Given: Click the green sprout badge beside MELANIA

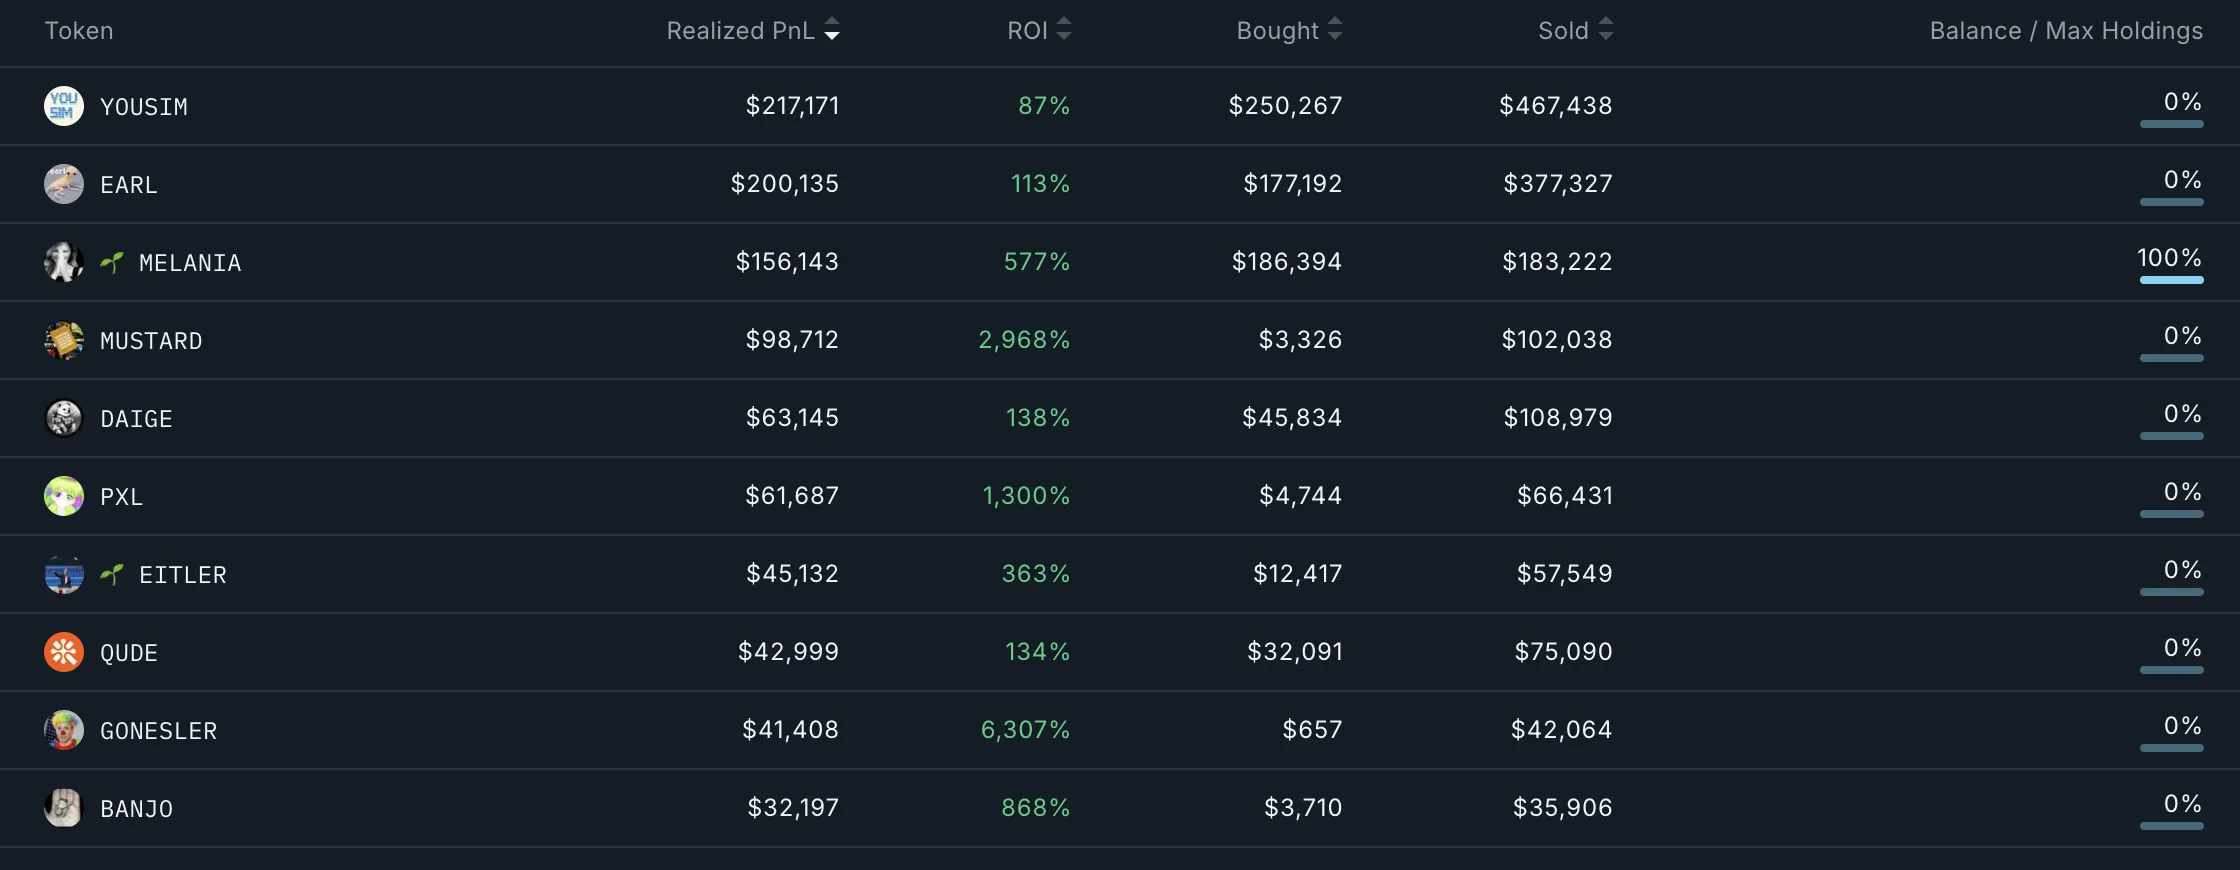Looking at the screenshot, I should (x=112, y=262).
